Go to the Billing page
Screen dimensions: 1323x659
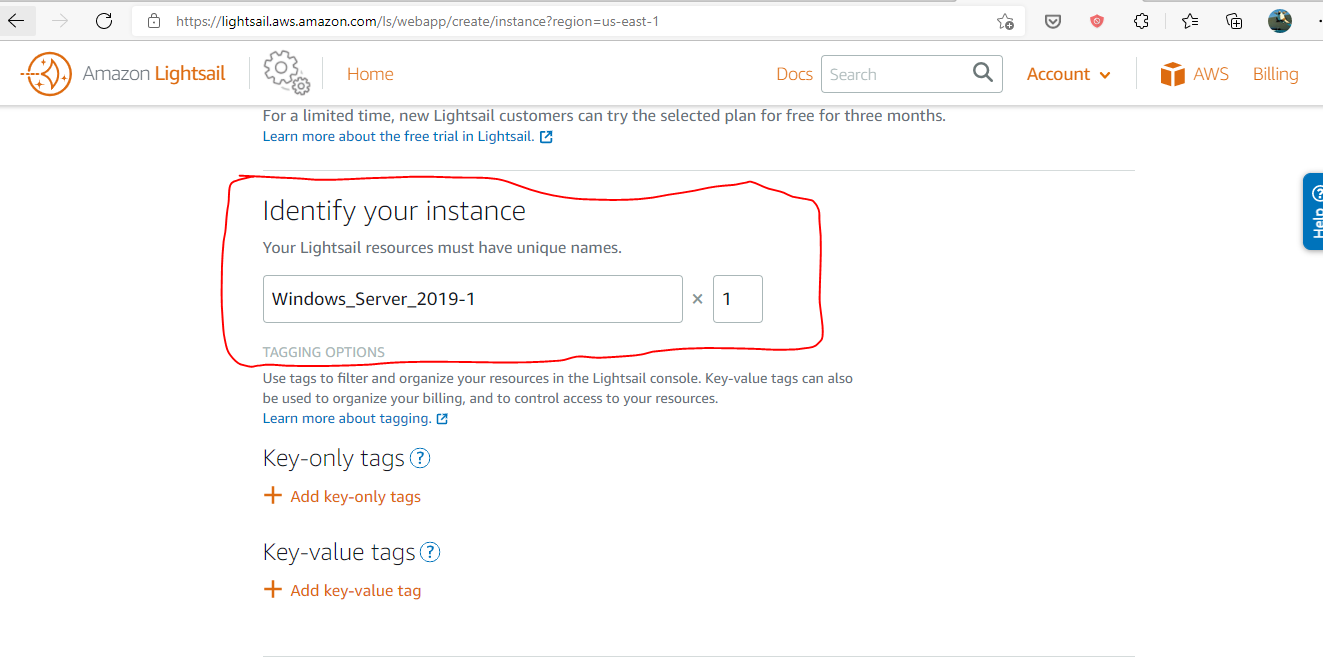(1275, 74)
